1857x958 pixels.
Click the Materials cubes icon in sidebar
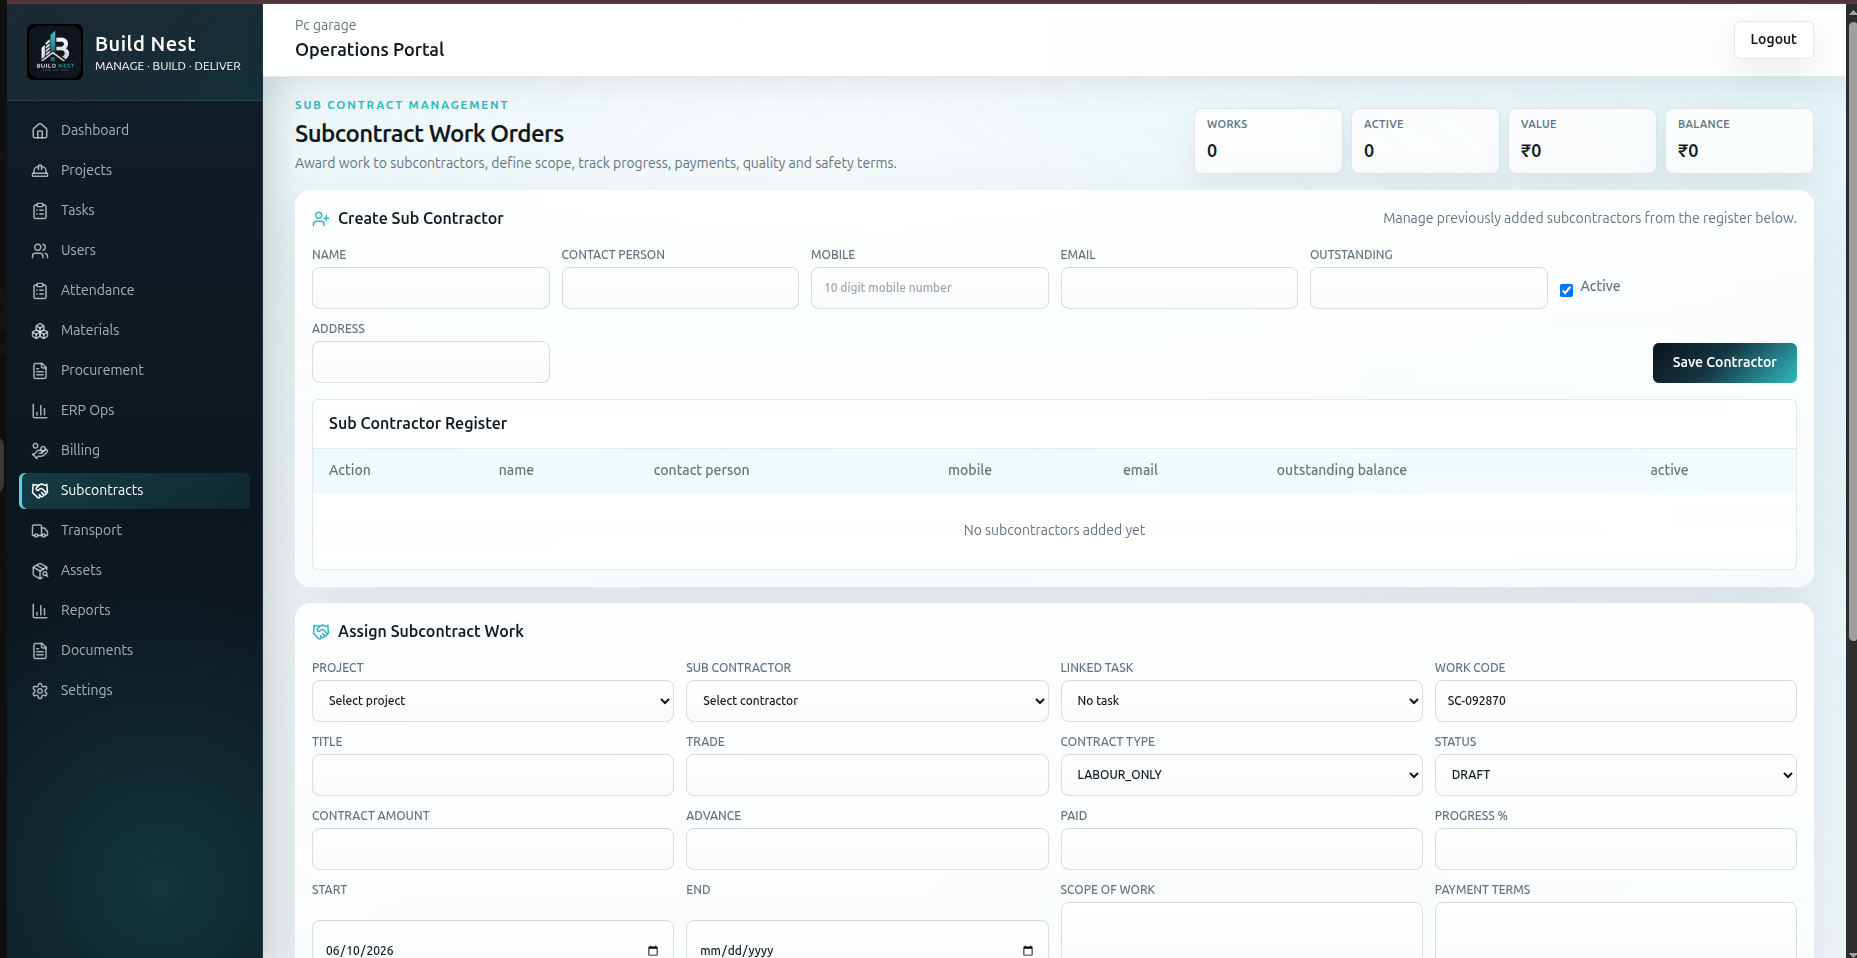point(40,330)
